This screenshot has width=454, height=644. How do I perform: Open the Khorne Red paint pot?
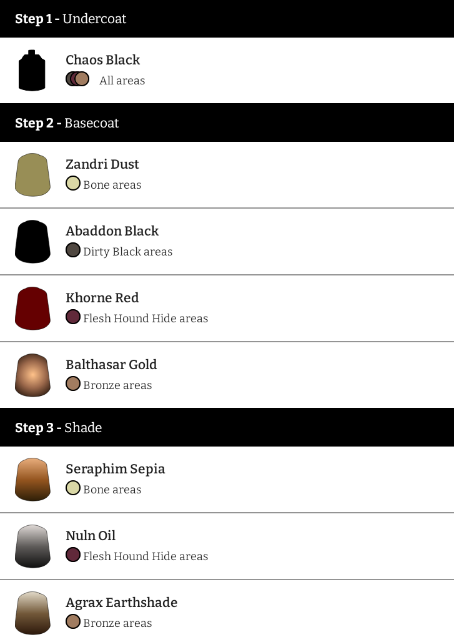pos(33,308)
